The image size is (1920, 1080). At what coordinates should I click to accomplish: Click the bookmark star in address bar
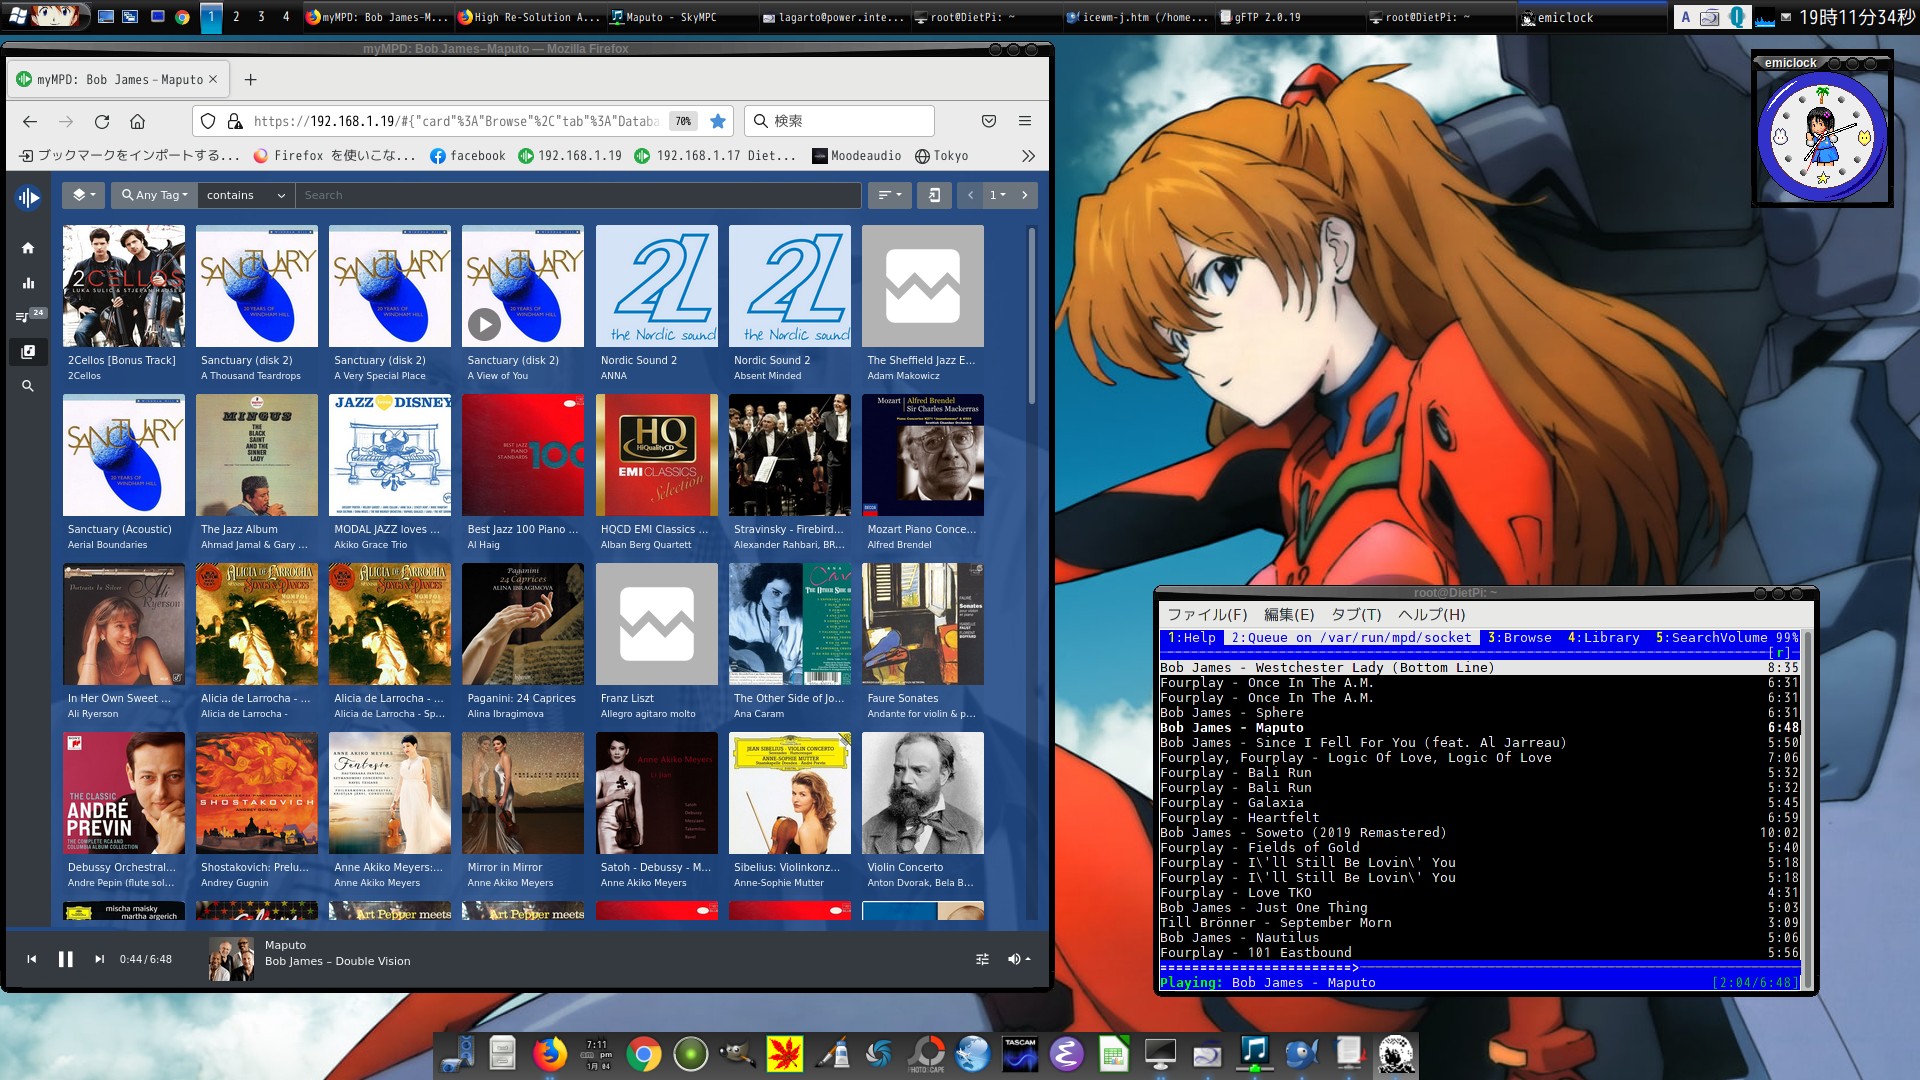(718, 121)
